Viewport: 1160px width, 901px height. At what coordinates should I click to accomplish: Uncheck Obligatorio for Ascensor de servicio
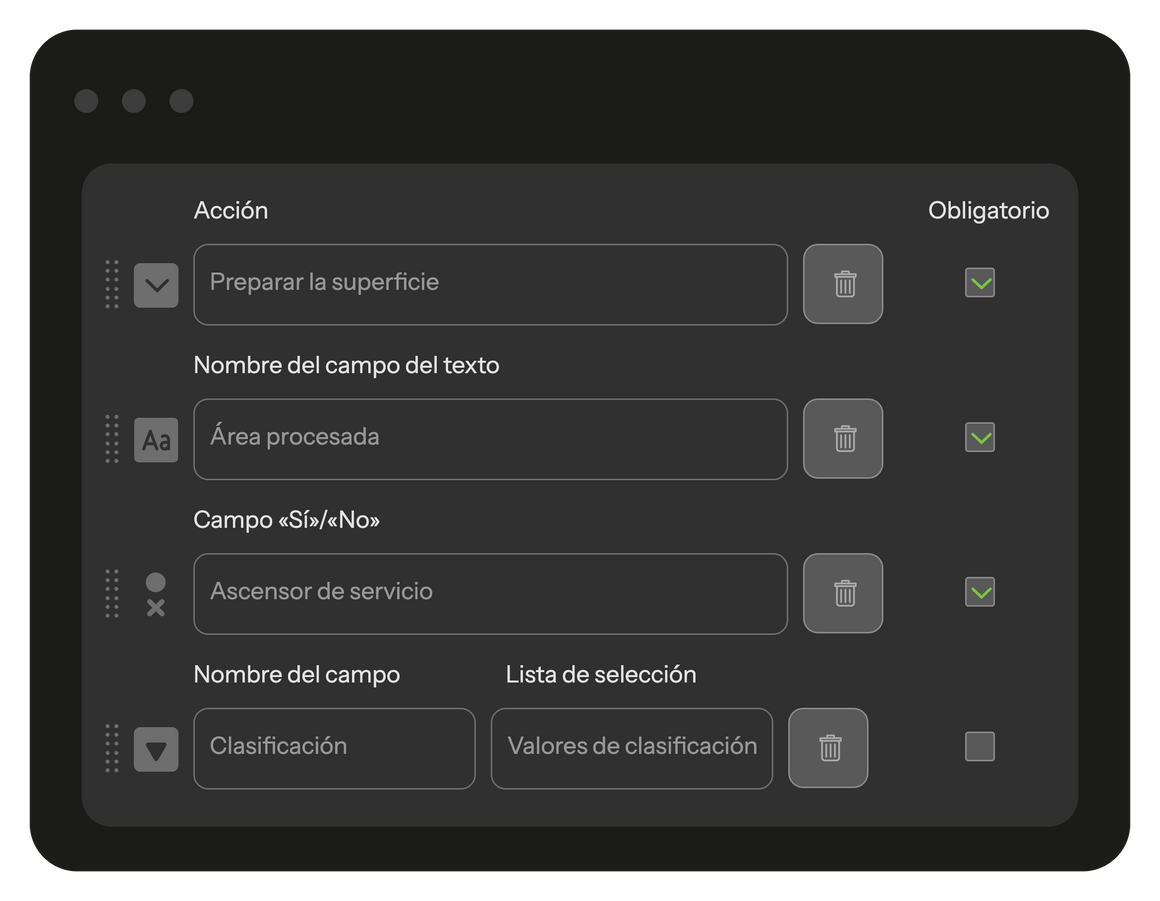[x=980, y=592]
